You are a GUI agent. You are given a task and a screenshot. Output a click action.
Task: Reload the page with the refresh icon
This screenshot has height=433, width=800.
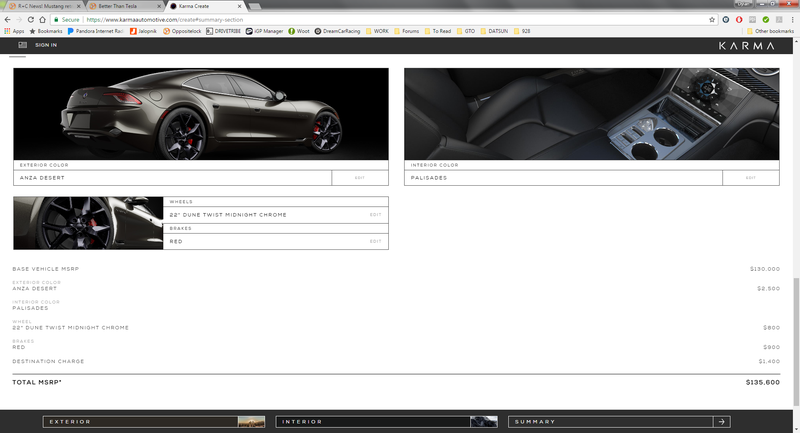point(31,19)
